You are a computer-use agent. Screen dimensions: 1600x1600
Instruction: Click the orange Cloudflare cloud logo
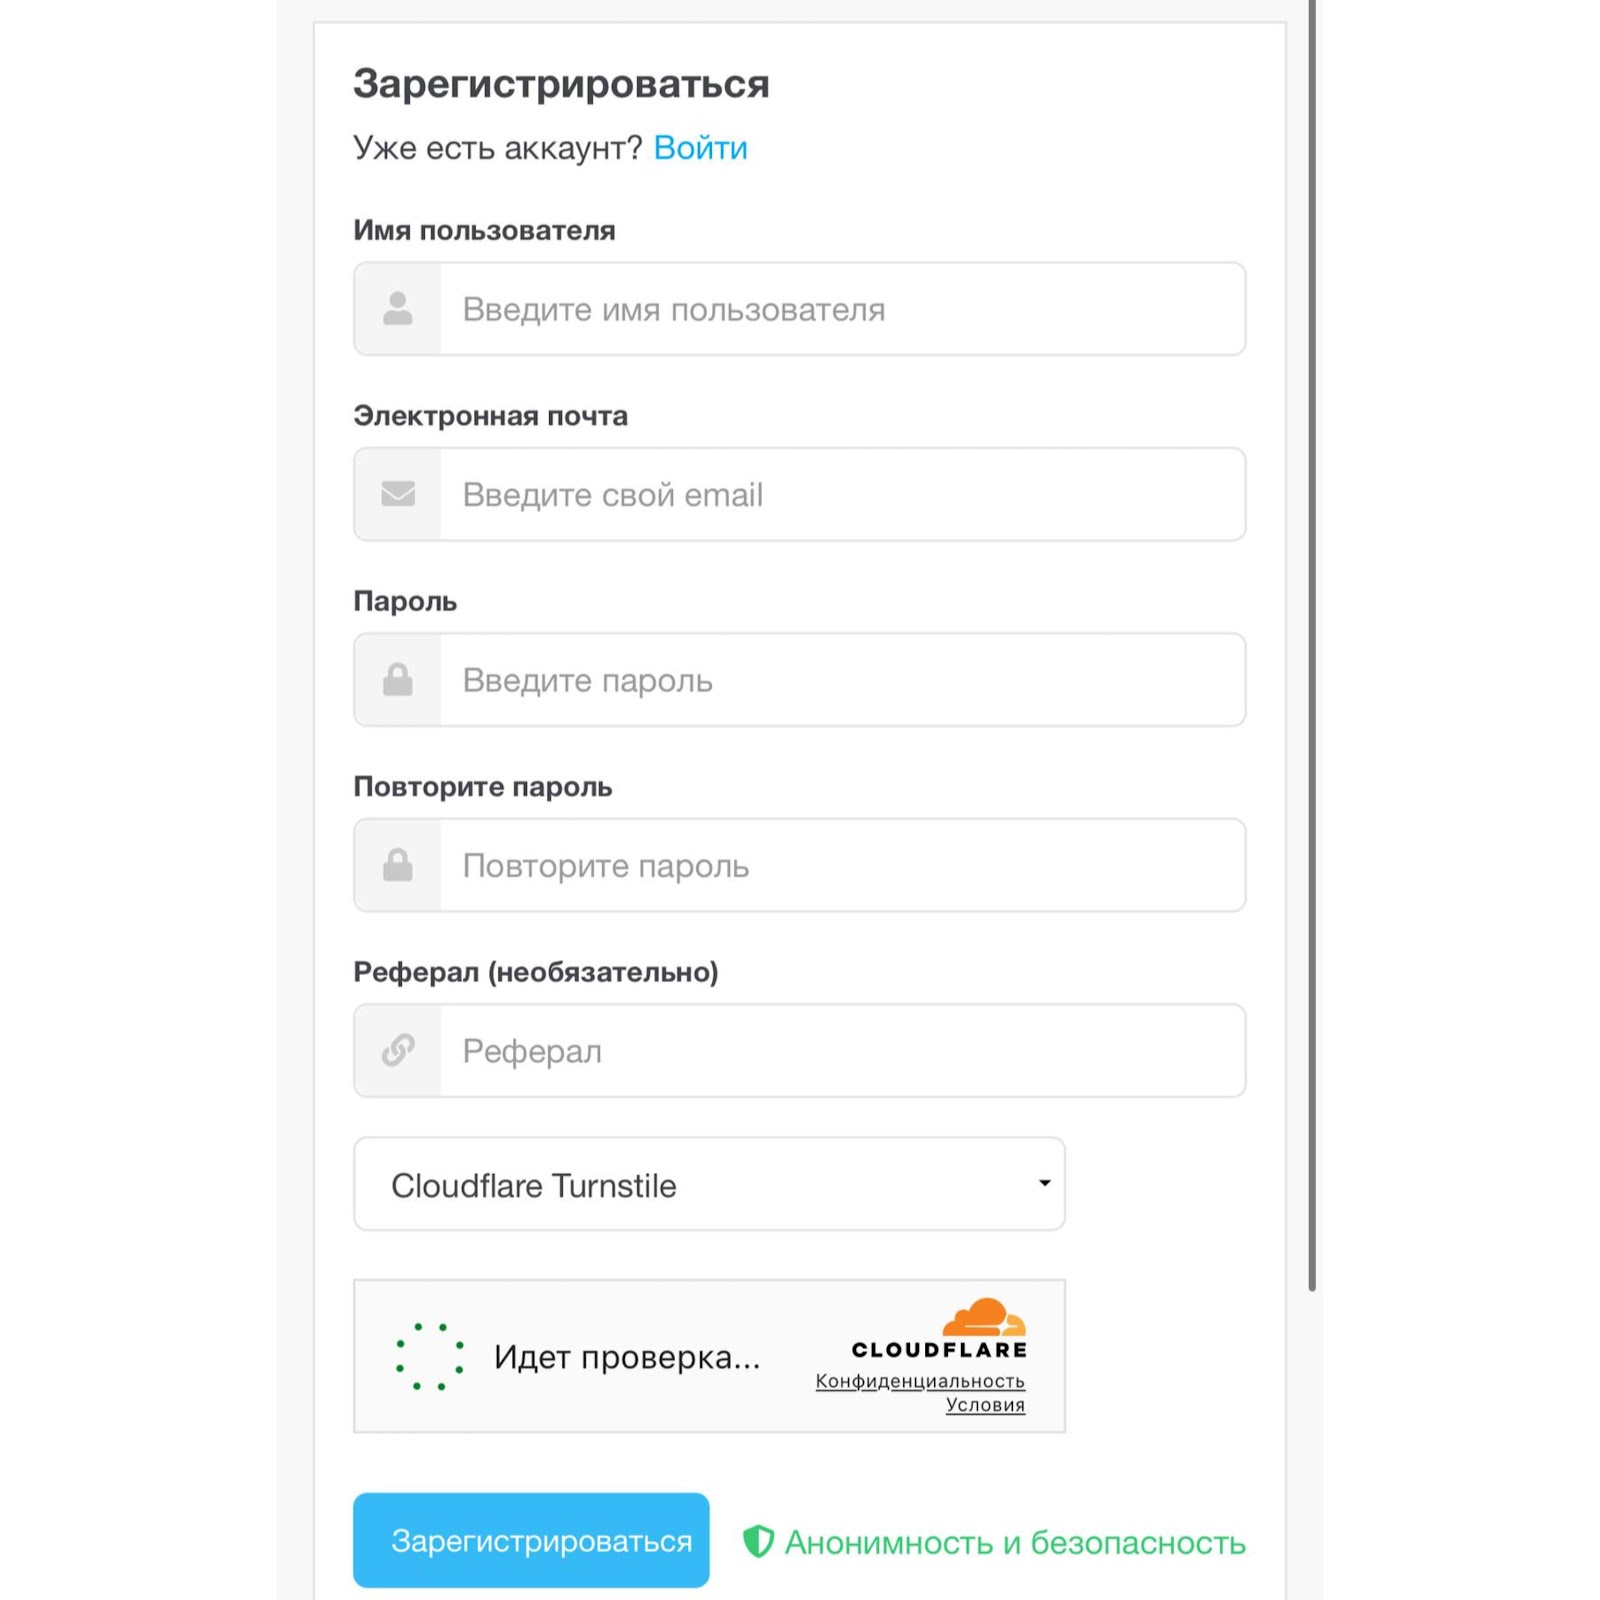[x=984, y=1317]
